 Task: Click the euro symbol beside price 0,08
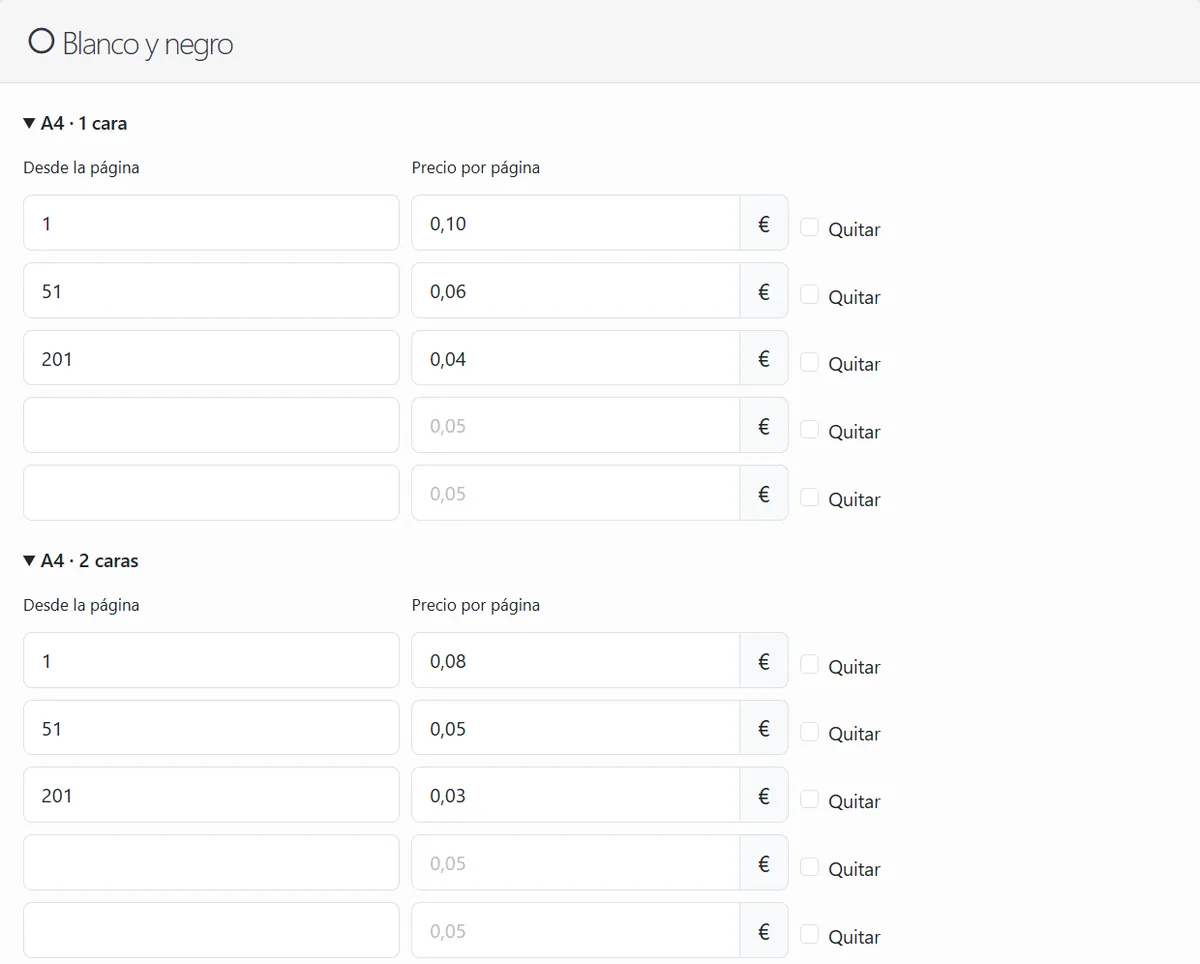764,661
